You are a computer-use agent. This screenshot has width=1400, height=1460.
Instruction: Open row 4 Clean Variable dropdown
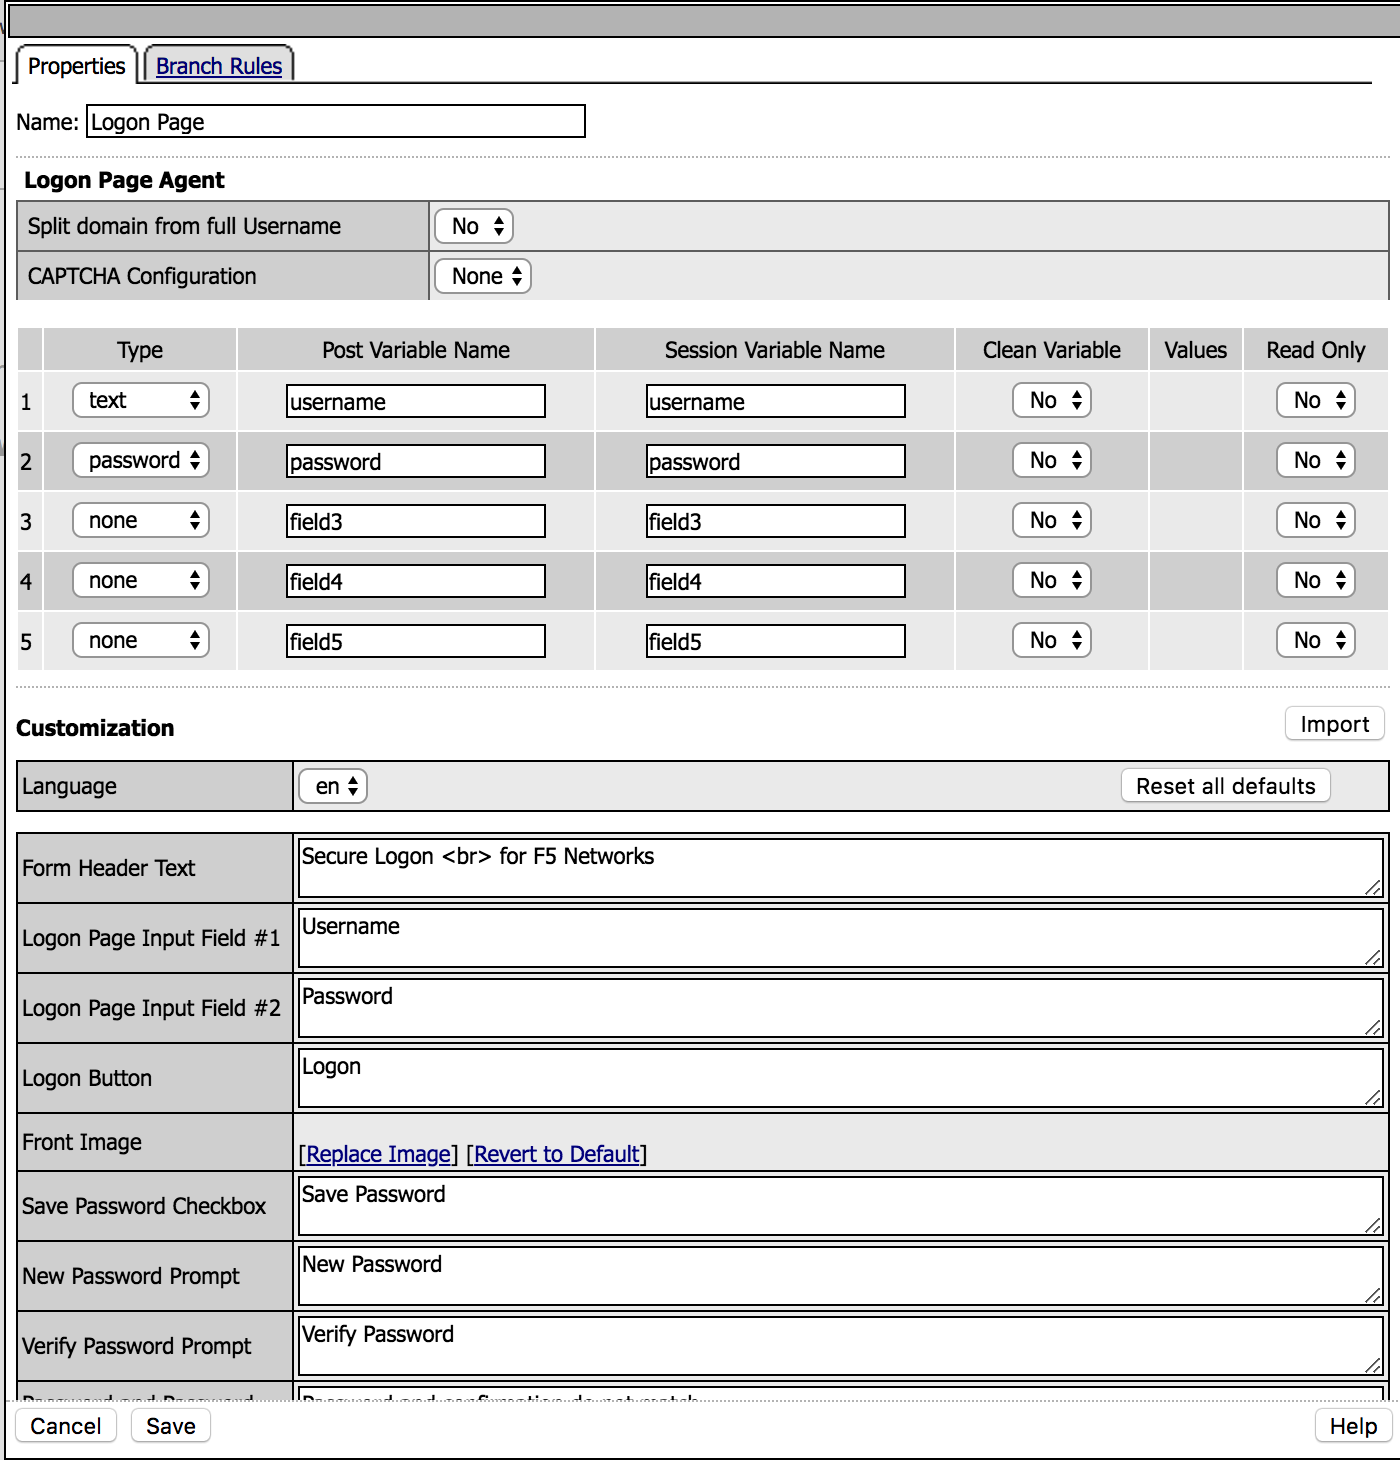[x=1052, y=581]
